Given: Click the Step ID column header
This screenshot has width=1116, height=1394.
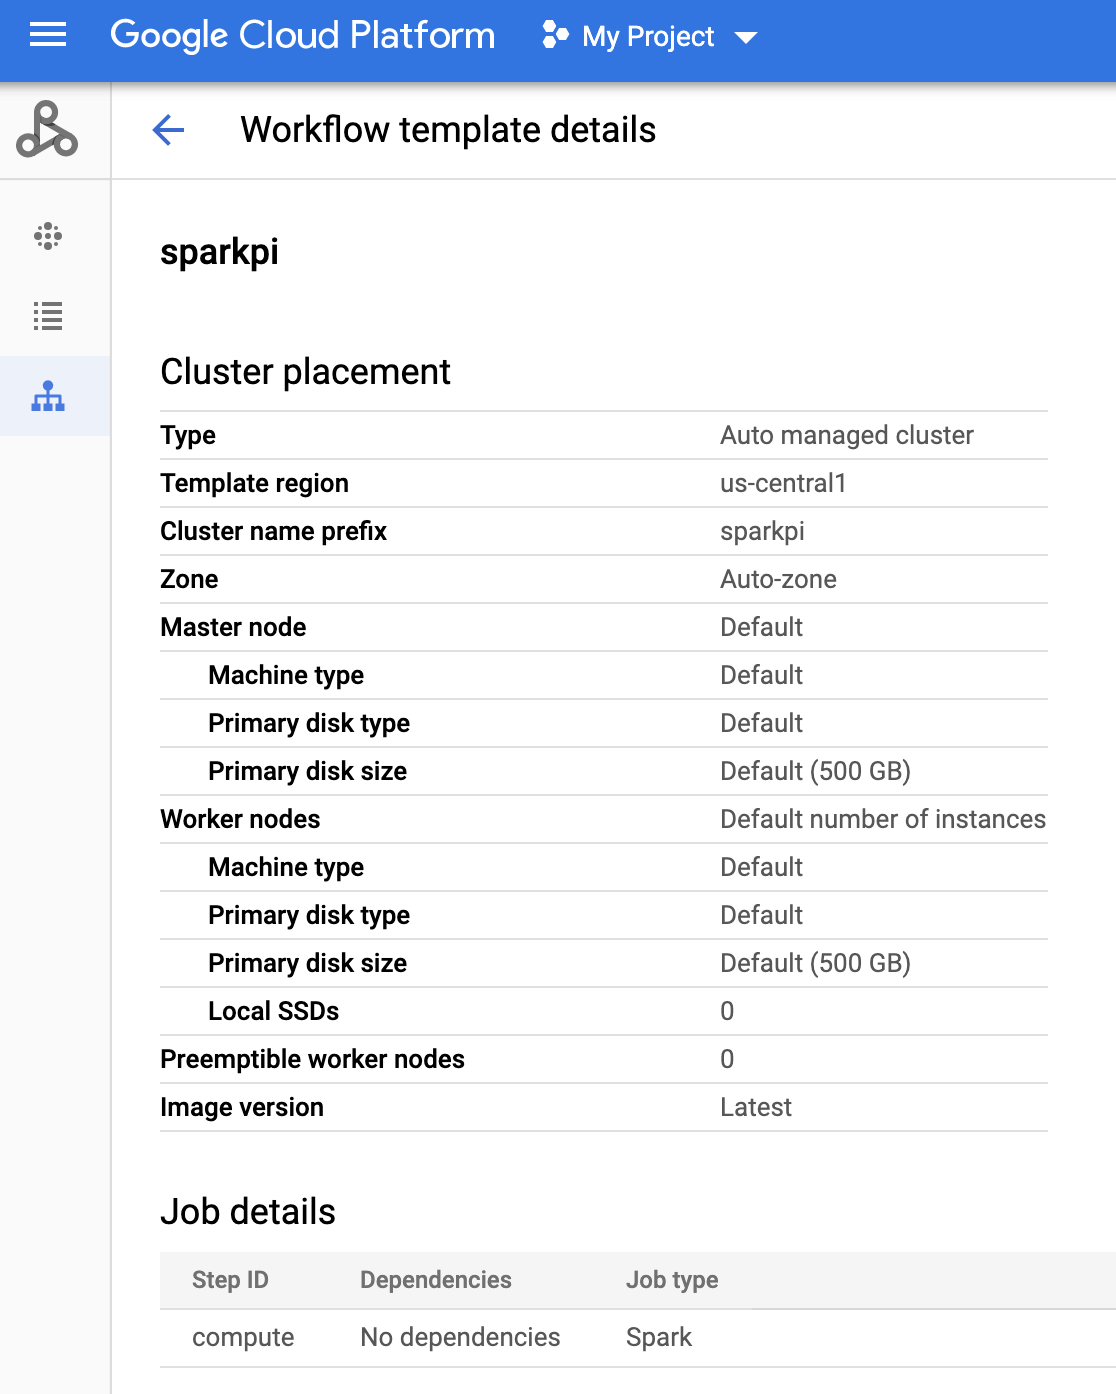Looking at the screenshot, I should click(230, 1280).
